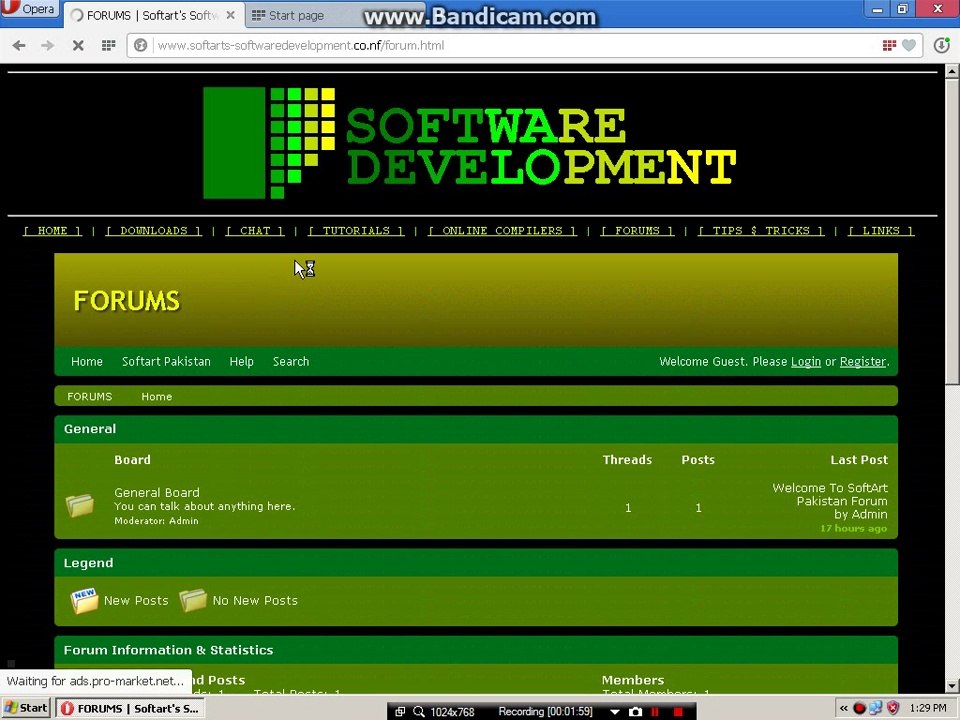Click the No New Posts legend folder icon

(193, 601)
